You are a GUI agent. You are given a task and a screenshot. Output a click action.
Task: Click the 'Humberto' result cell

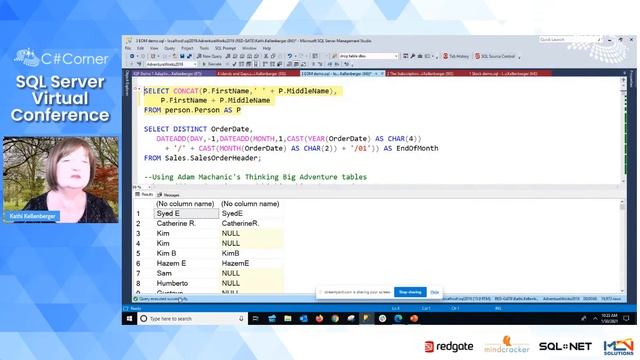186,283
